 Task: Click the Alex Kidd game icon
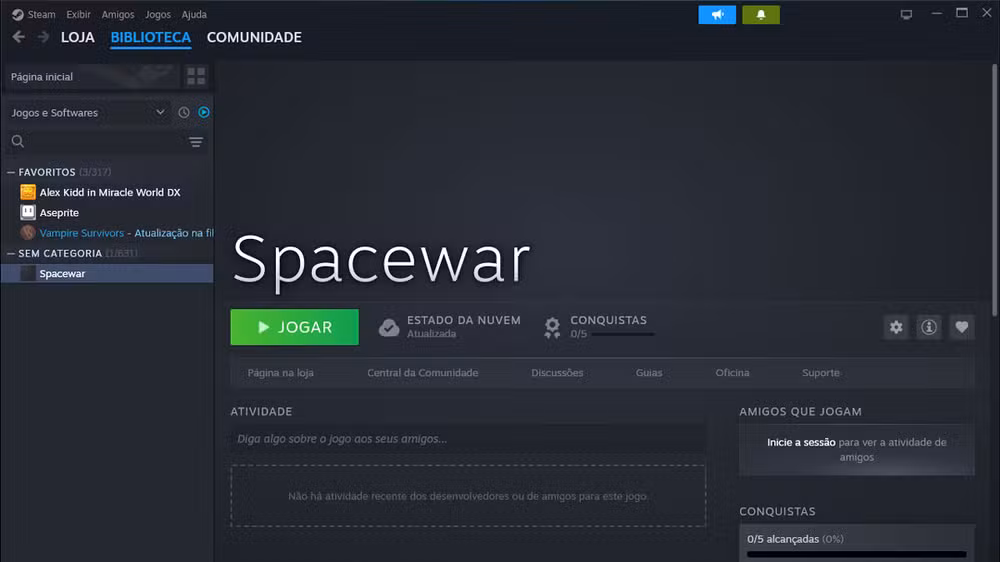coord(27,192)
